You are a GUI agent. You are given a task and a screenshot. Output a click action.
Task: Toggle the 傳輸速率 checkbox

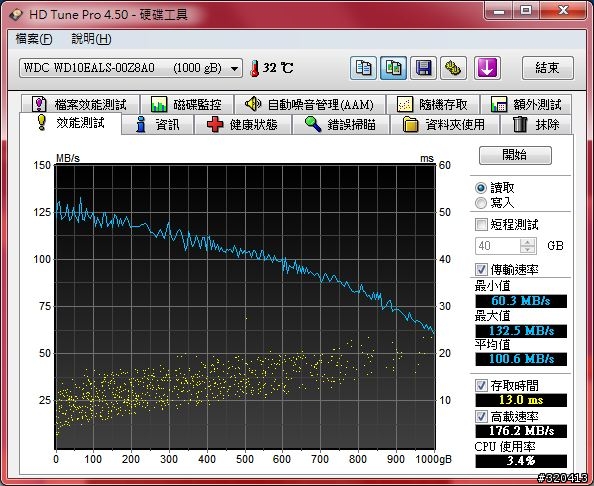pyautogui.click(x=481, y=269)
